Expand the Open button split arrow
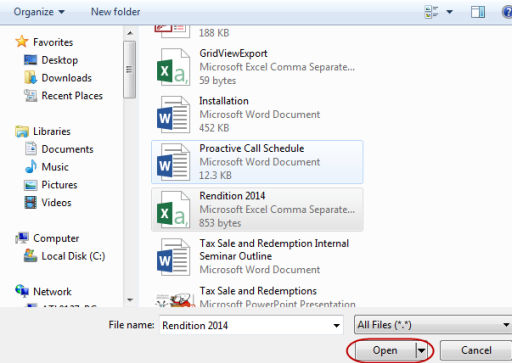The height and width of the screenshot is (363, 512). tap(422, 351)
